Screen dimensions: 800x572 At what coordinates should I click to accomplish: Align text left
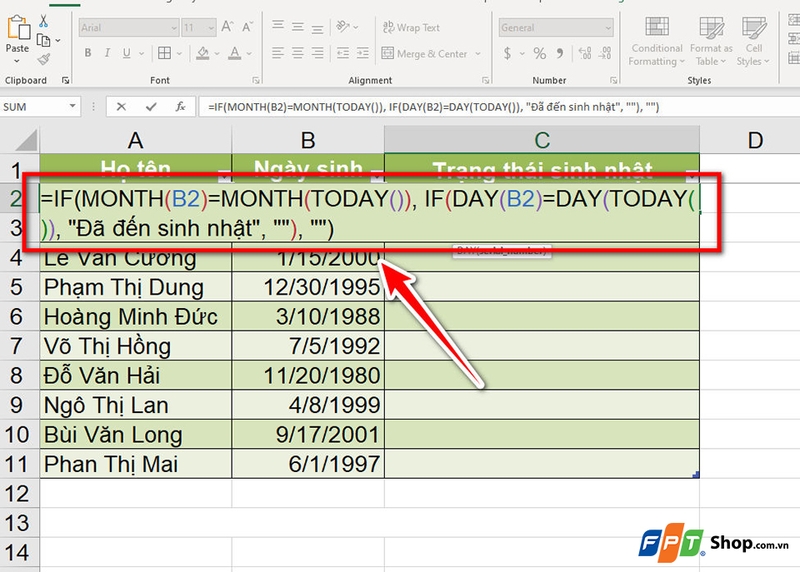point(278,53)
